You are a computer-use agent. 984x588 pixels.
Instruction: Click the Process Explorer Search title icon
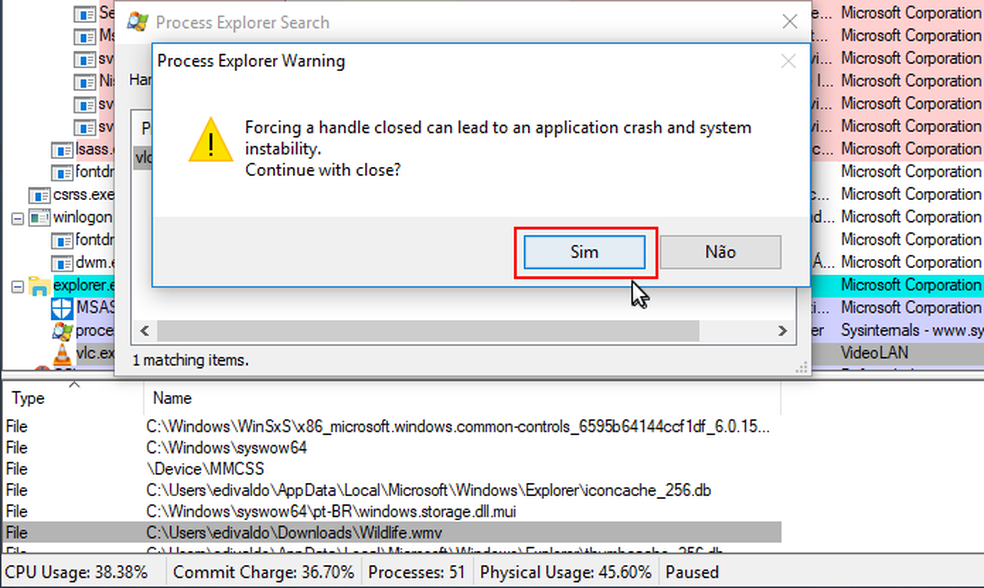point(138,22)
